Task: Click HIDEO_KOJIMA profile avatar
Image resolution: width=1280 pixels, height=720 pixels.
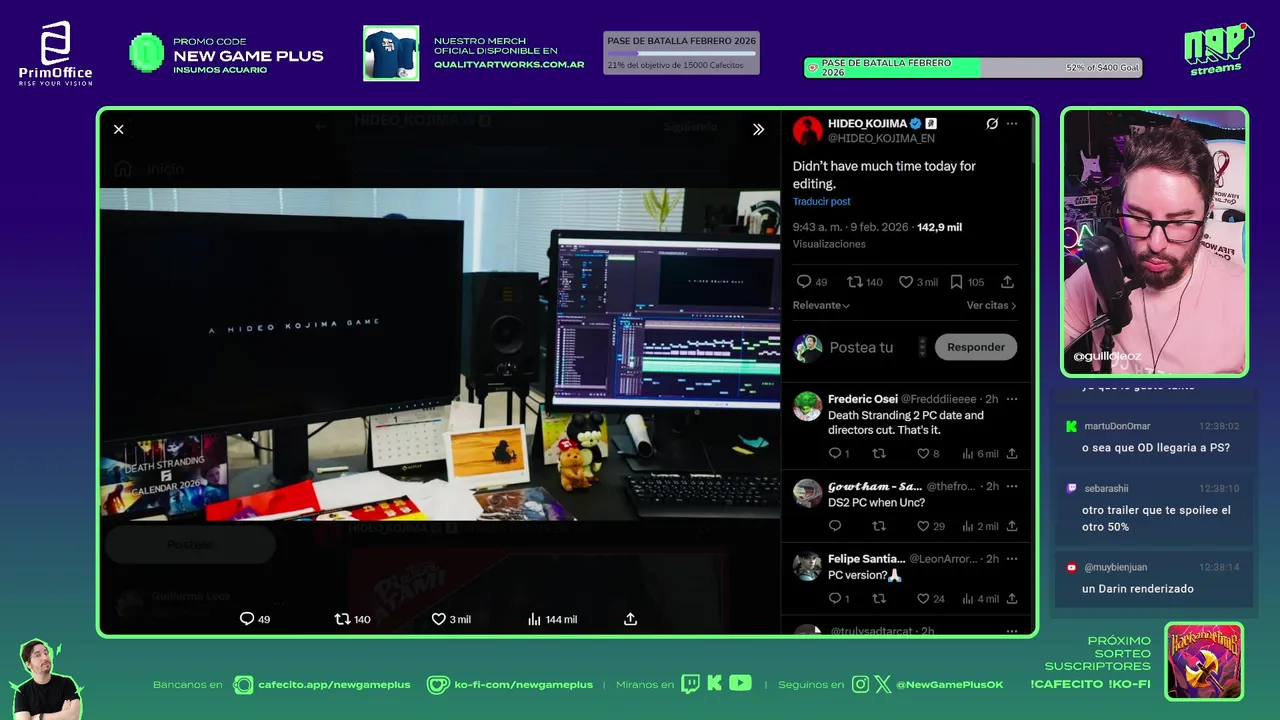Action: [x=807, y=130]
